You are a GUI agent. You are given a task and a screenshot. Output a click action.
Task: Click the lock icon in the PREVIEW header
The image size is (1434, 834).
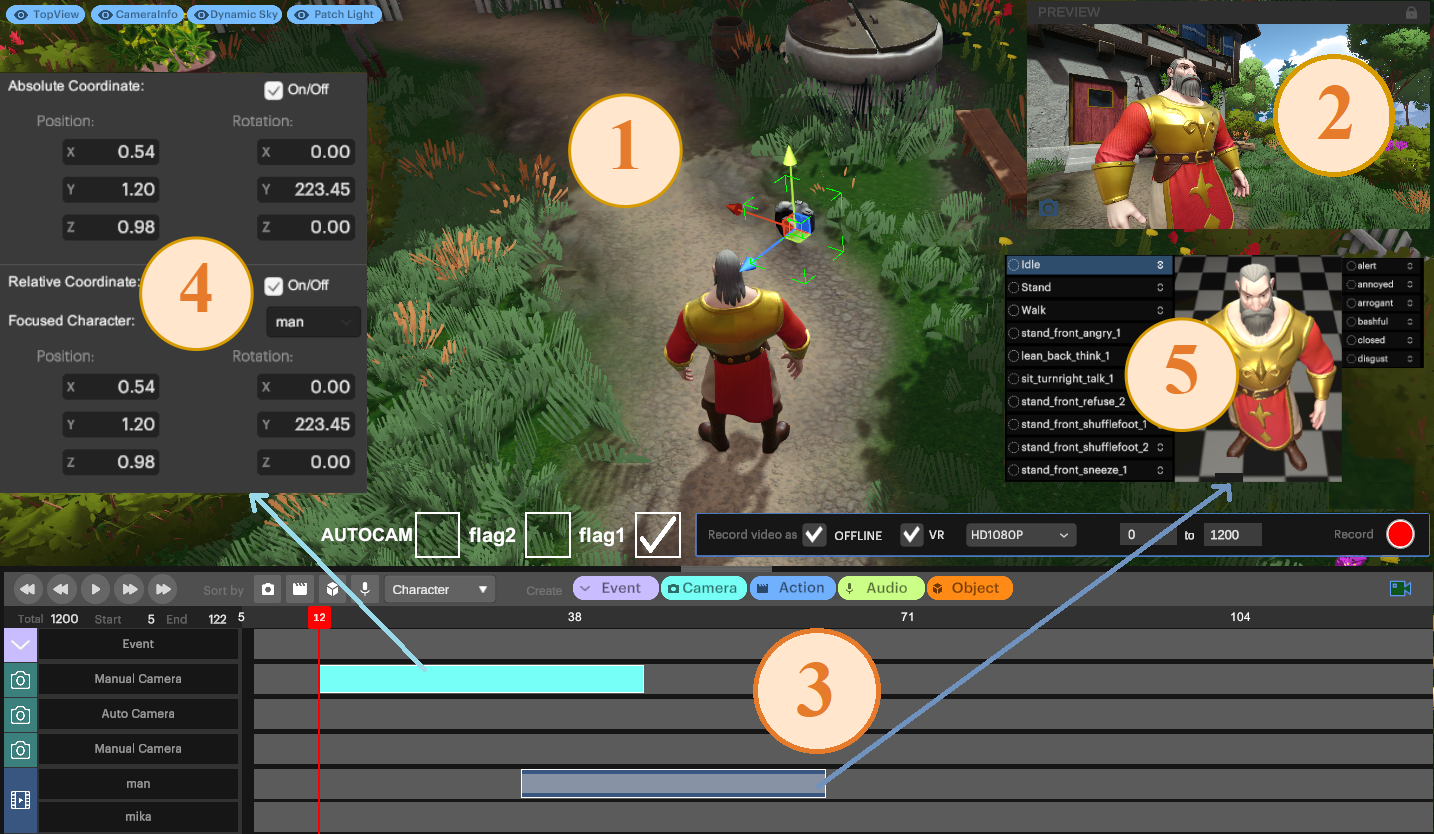(x=1411, y=13)
